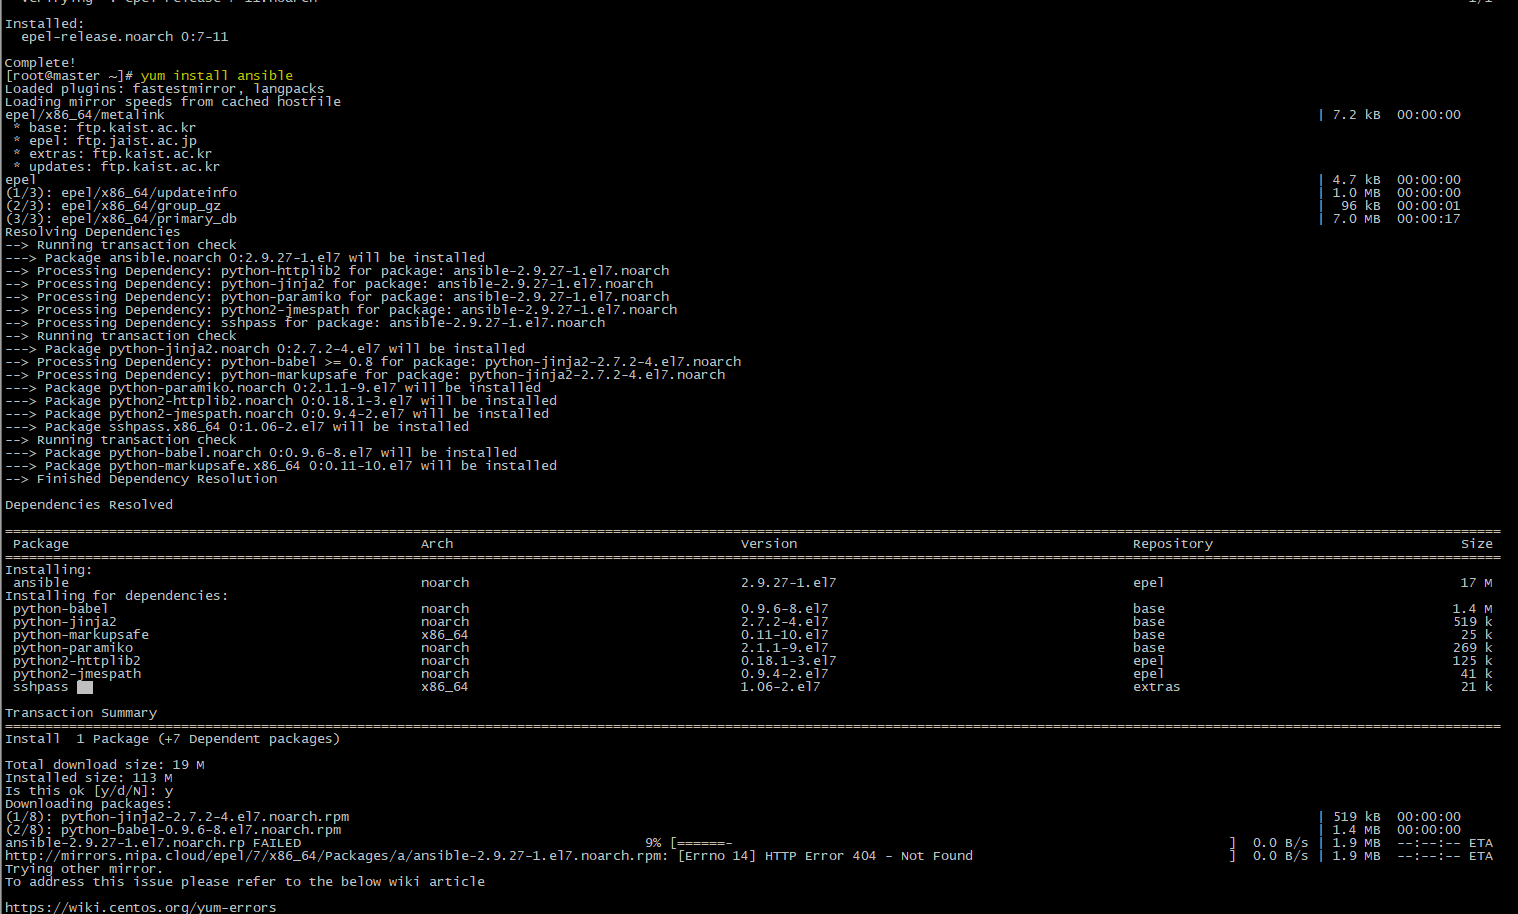The height and width of the screenshot is (914, 1518).
Task: Select 'epel-release.noarch 0:7-11' line
Action: pos(125,37)
